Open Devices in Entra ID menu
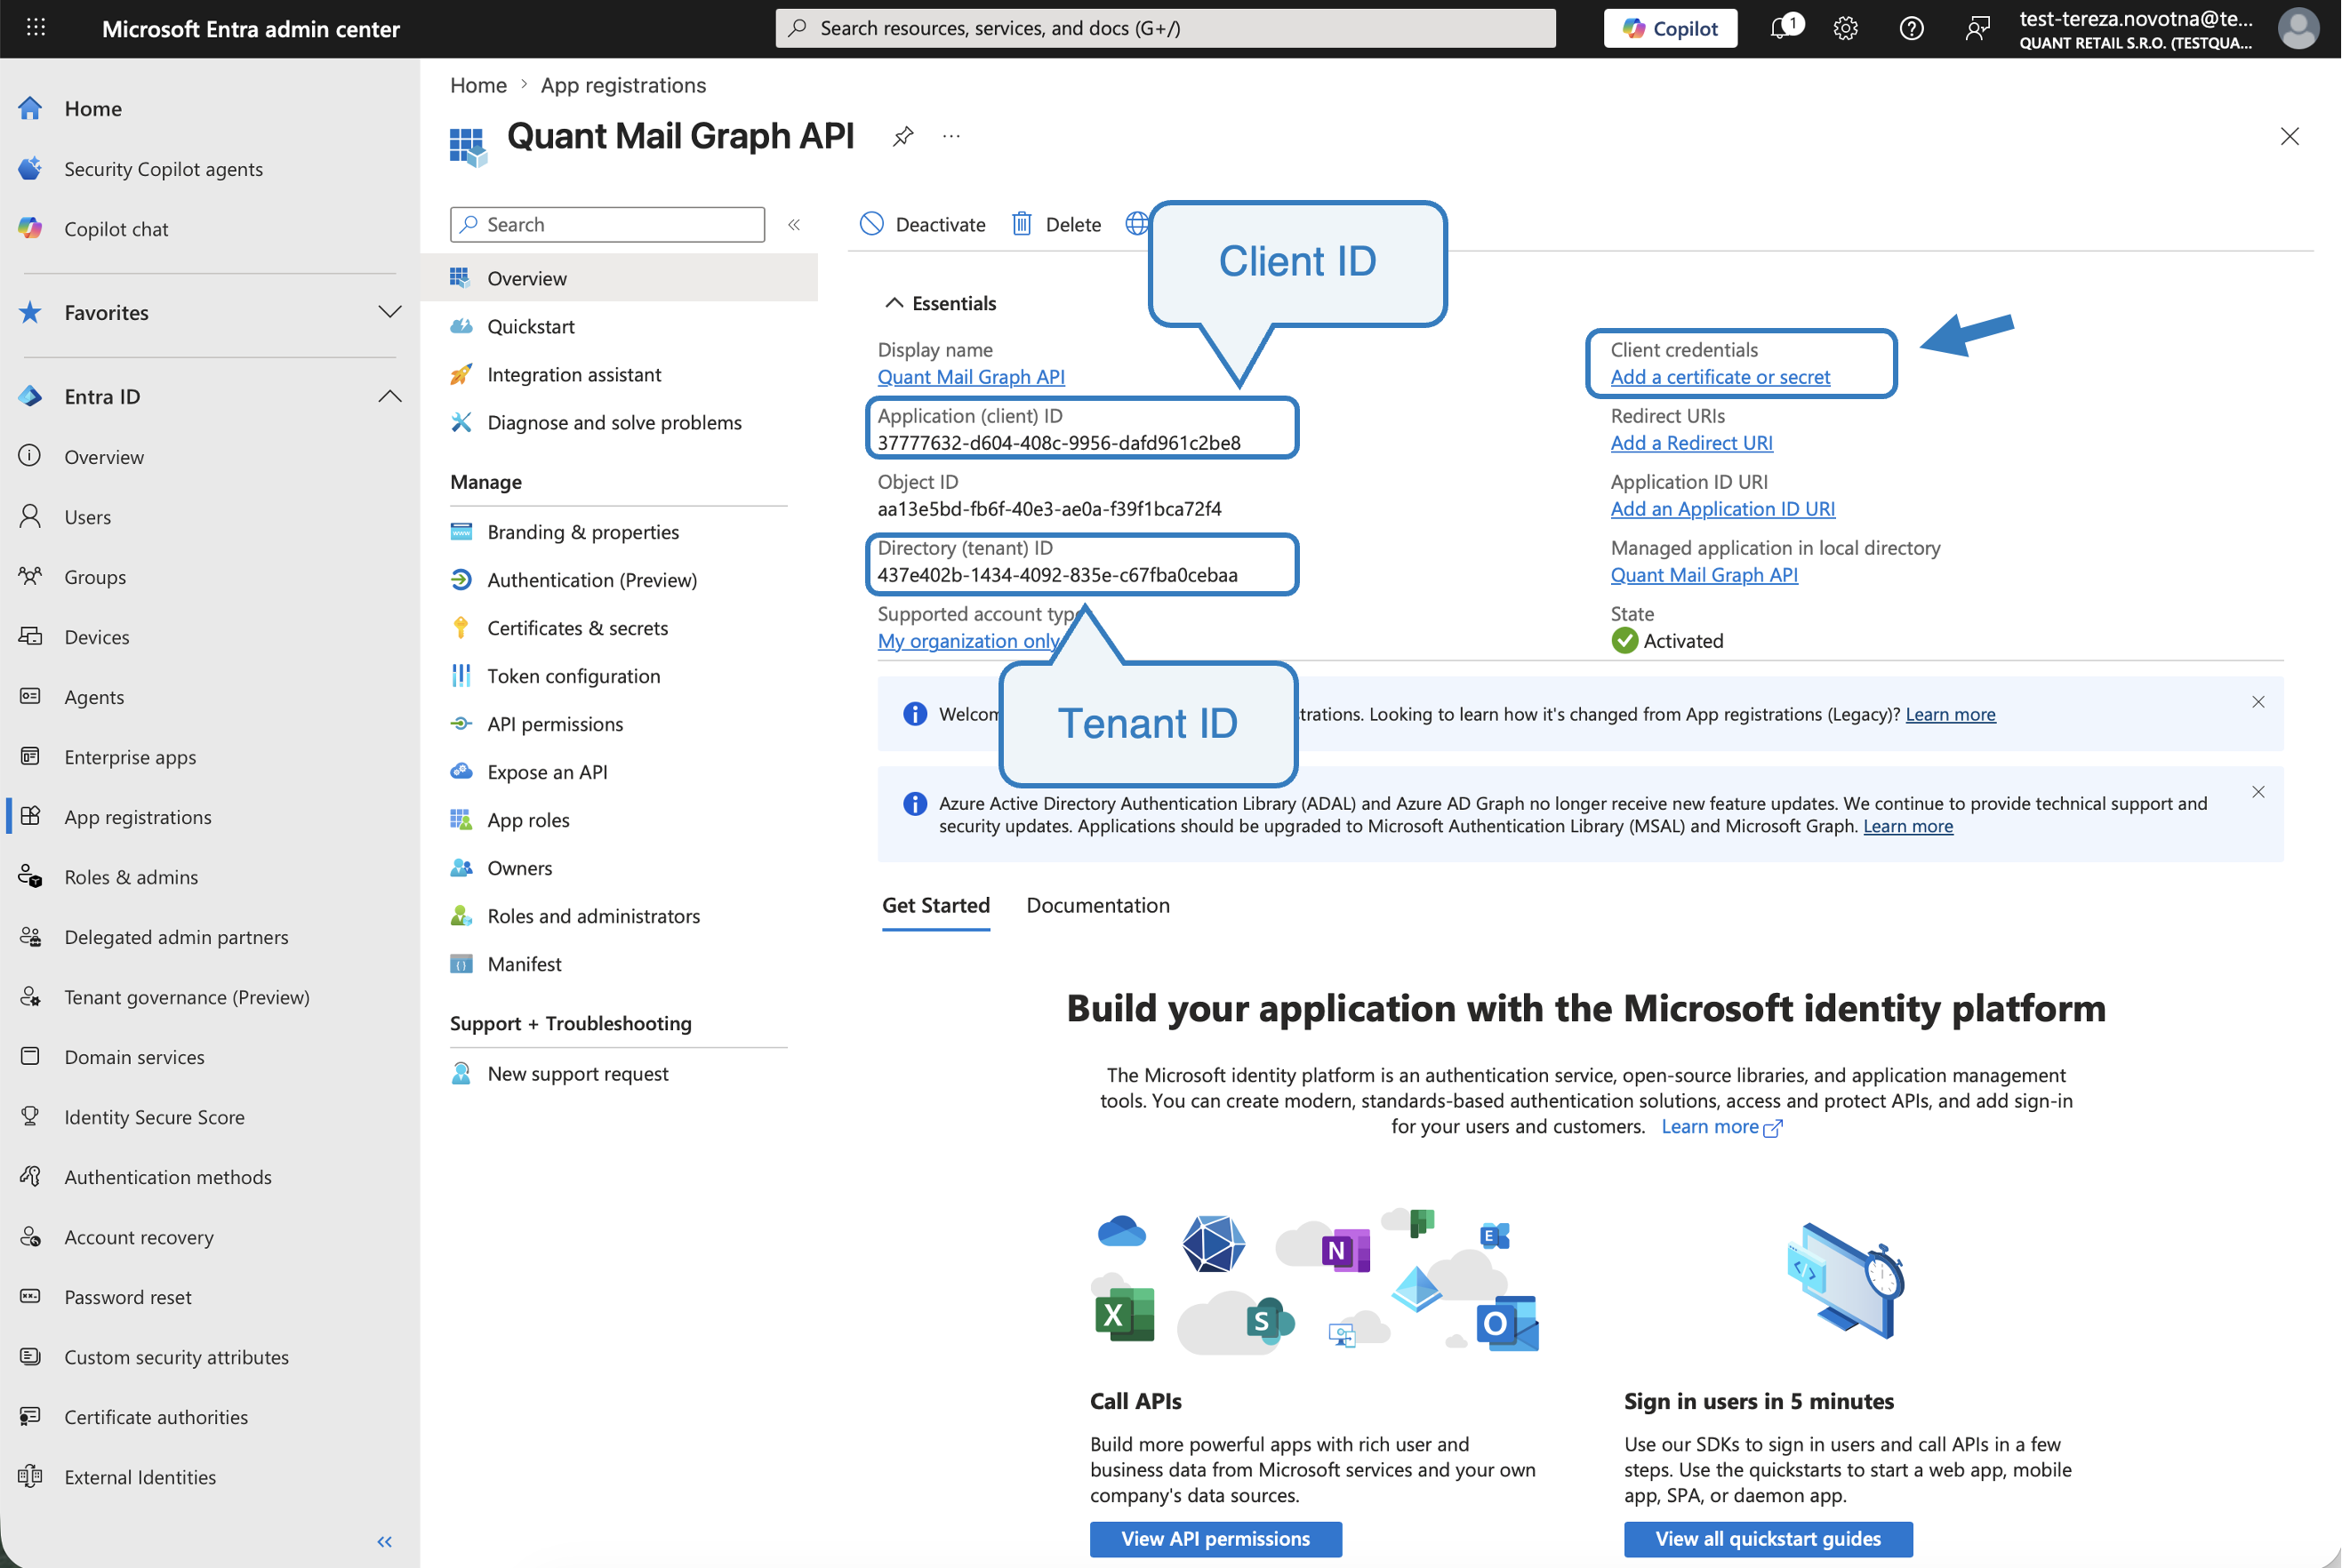 pos(97,637)
